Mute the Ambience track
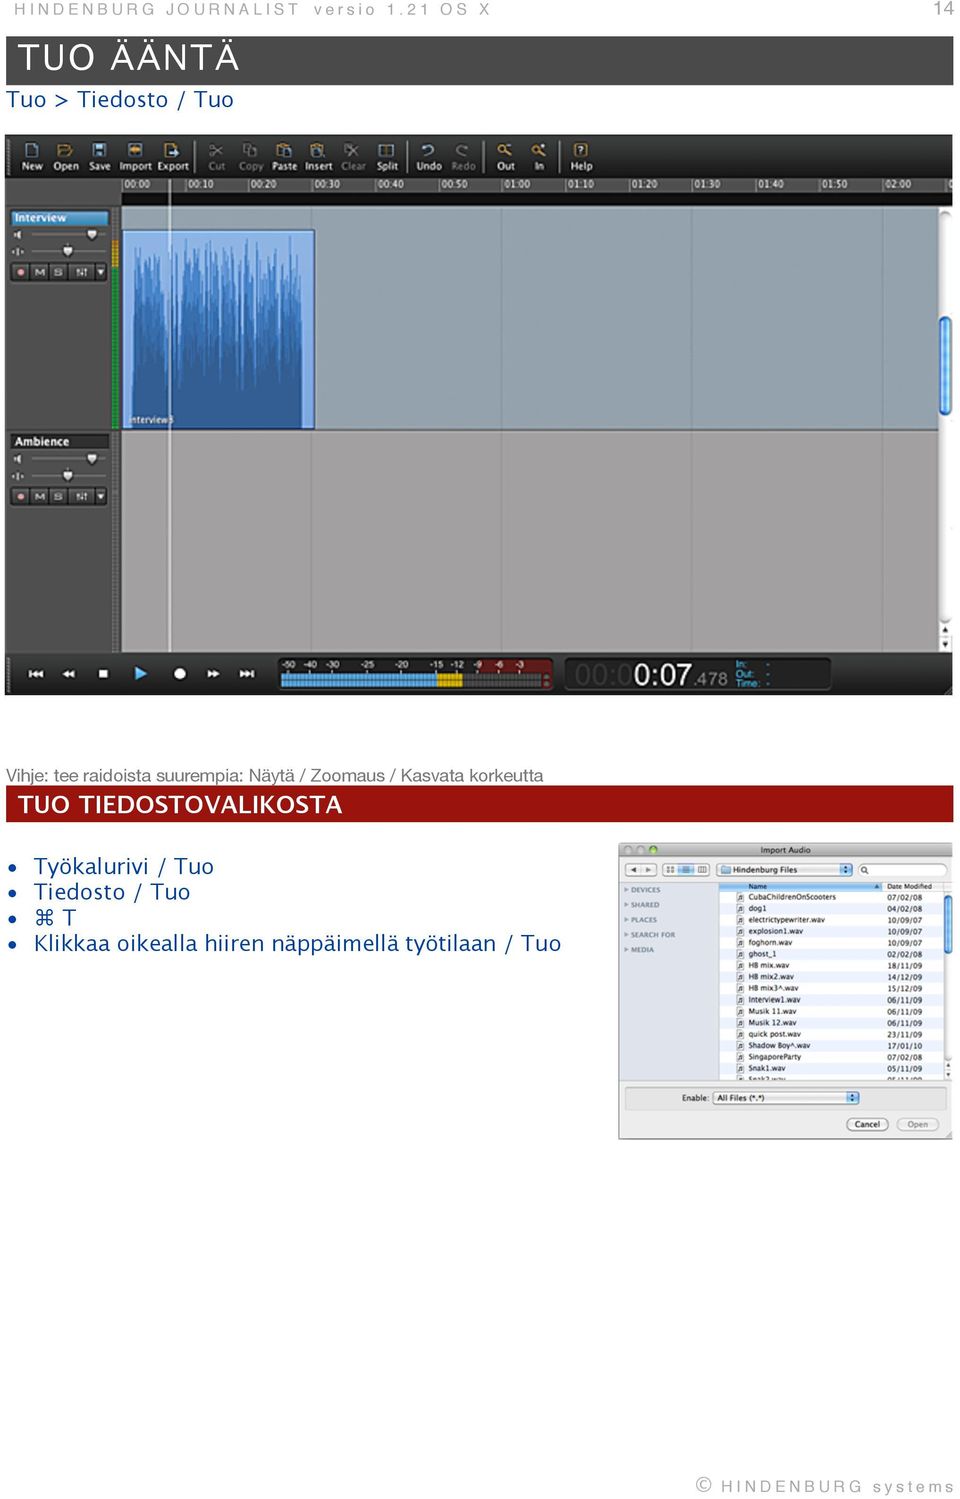 coord(40,496)
